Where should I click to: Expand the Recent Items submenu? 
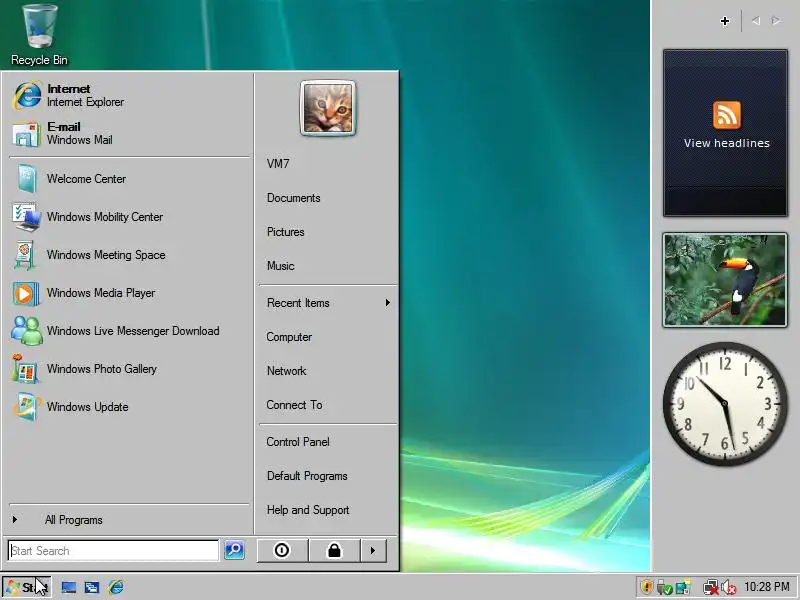pos(327,303)
